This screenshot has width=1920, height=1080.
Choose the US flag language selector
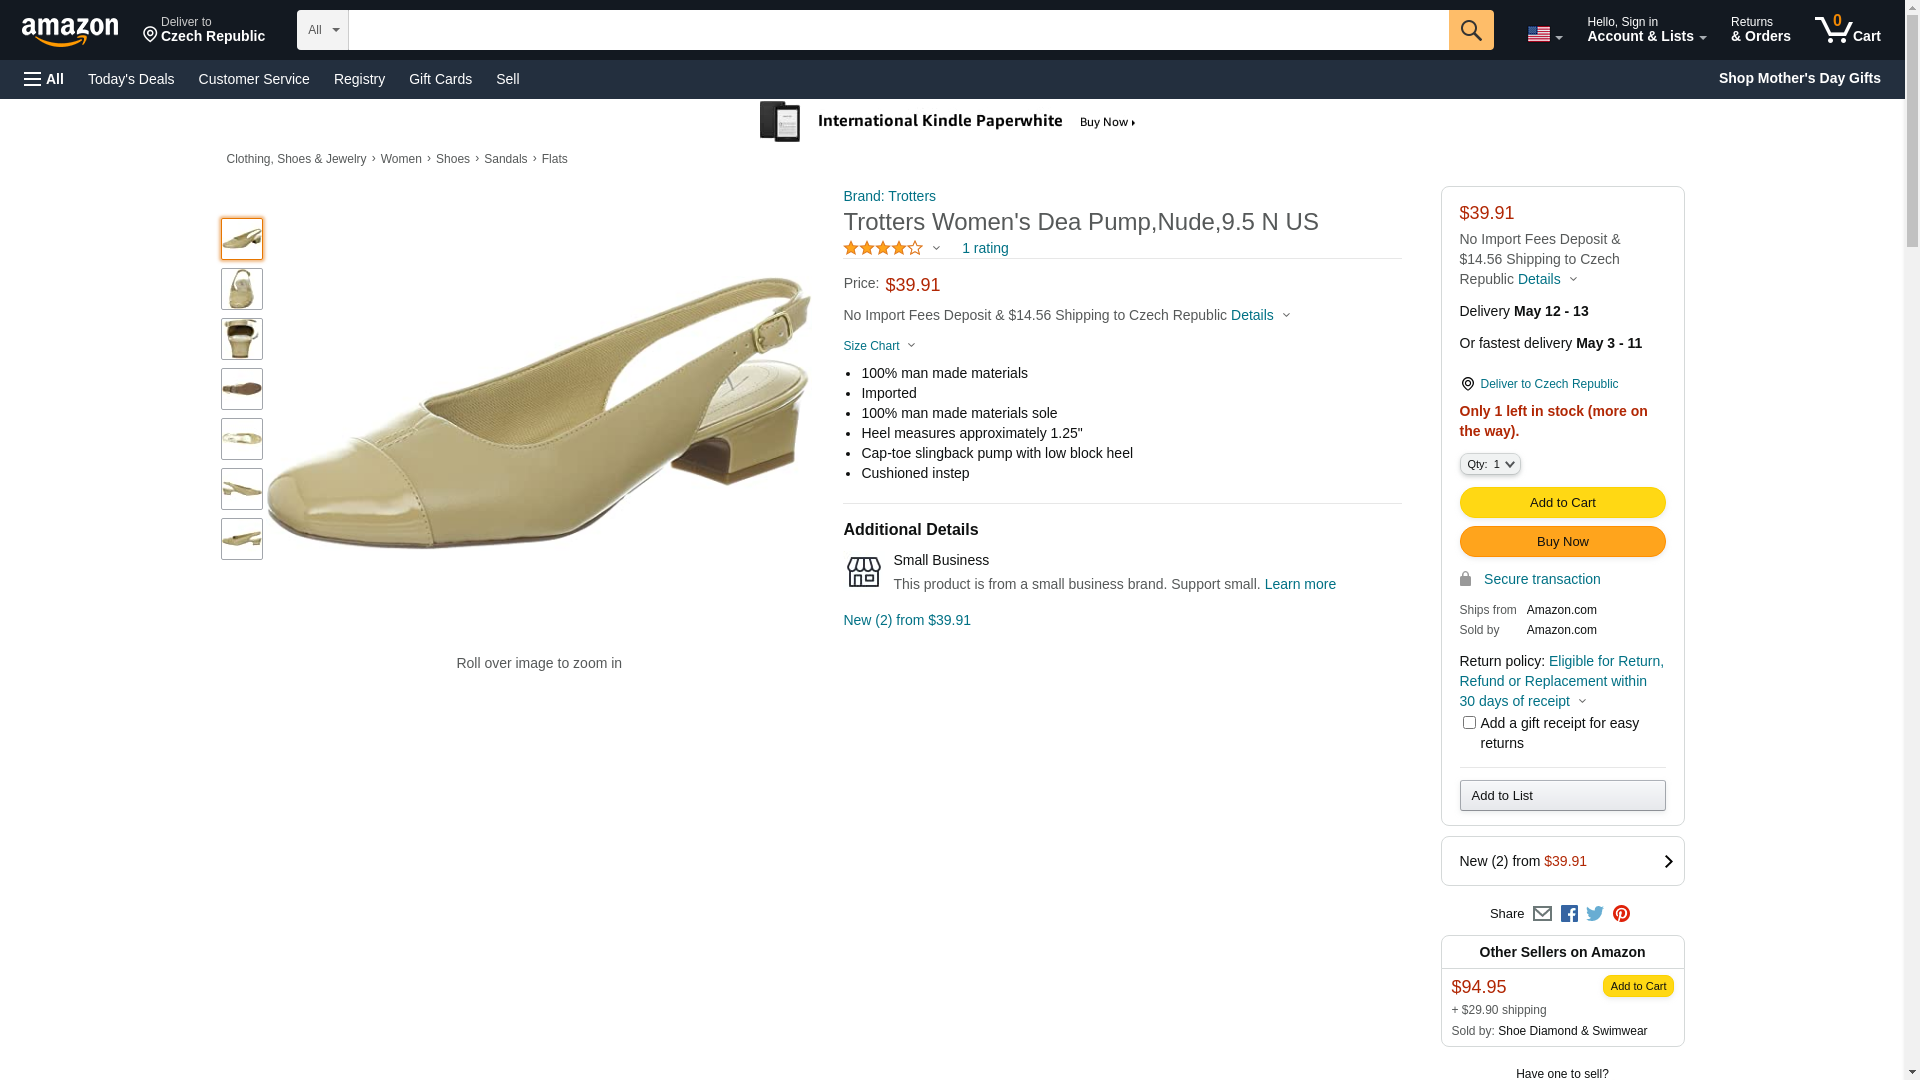[1544, 35]
